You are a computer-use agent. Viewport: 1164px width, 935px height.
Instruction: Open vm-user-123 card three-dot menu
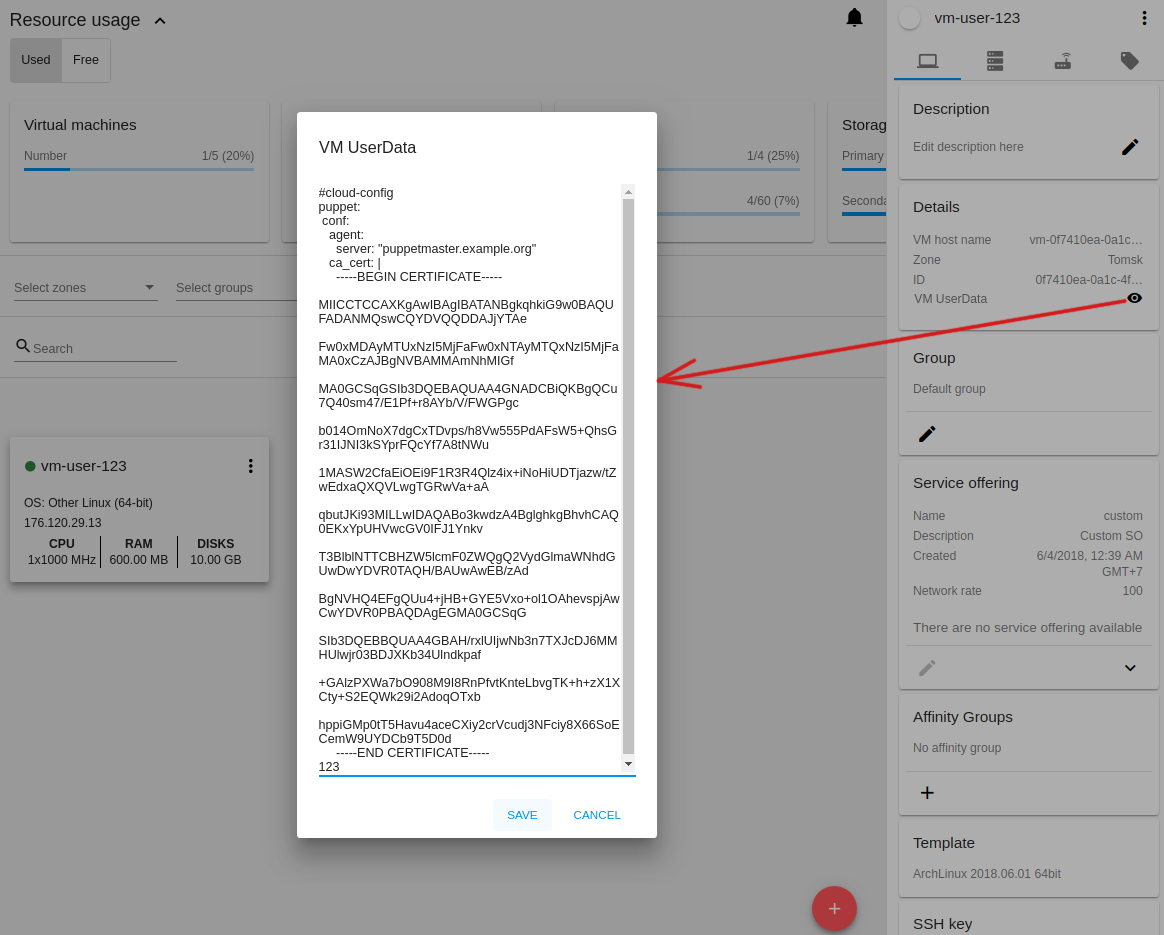[x=251, y=466]
